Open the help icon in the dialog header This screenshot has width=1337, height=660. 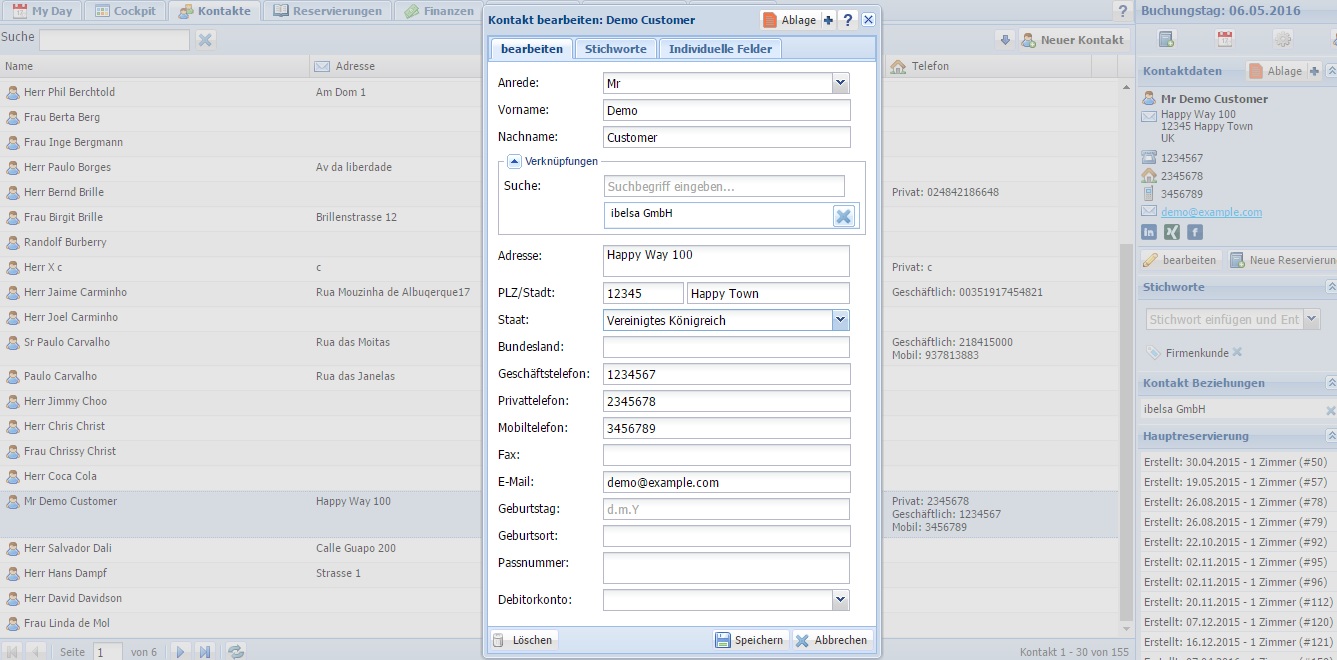(x=847, y=20)
